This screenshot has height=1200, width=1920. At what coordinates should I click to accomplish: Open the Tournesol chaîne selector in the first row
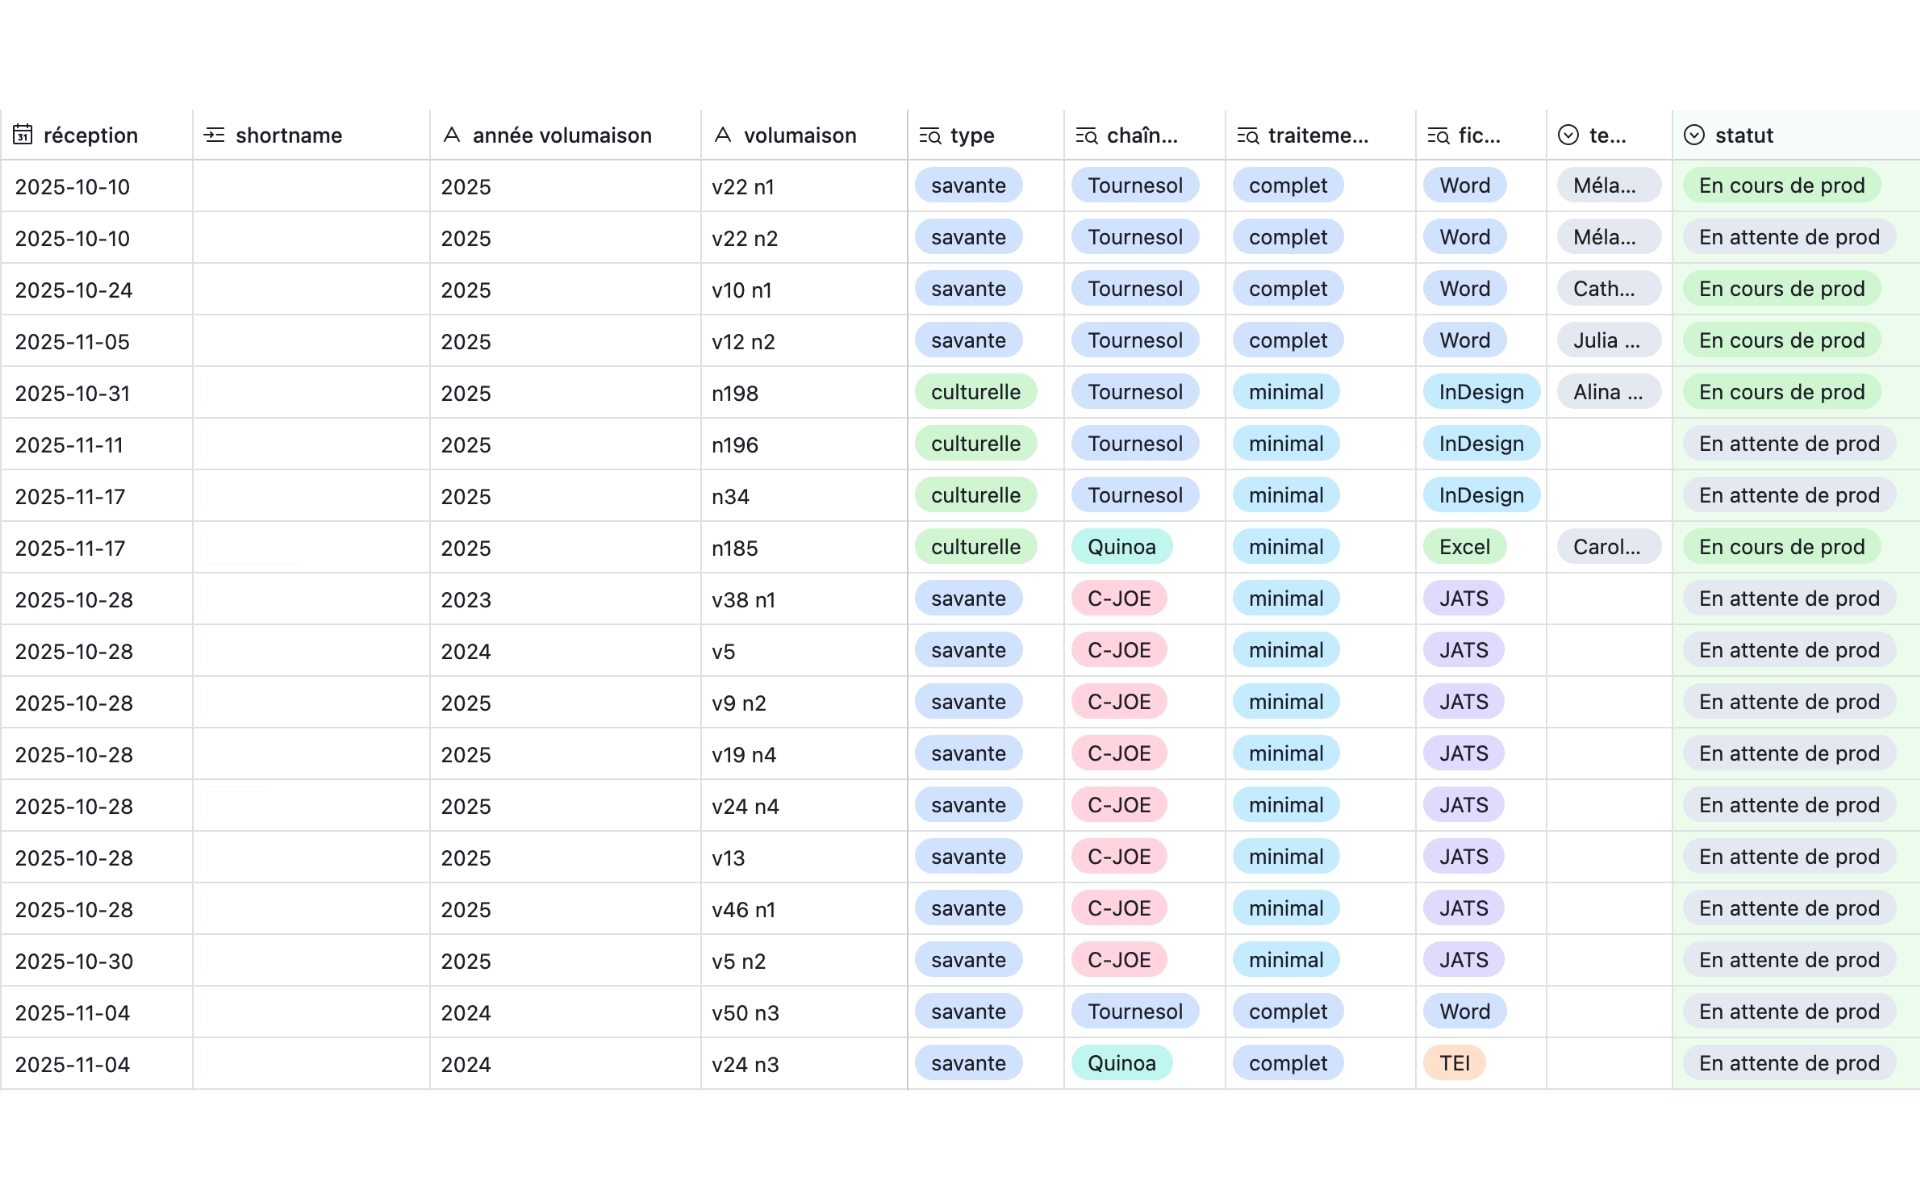pyautogui.click(x=1135, y=185)
